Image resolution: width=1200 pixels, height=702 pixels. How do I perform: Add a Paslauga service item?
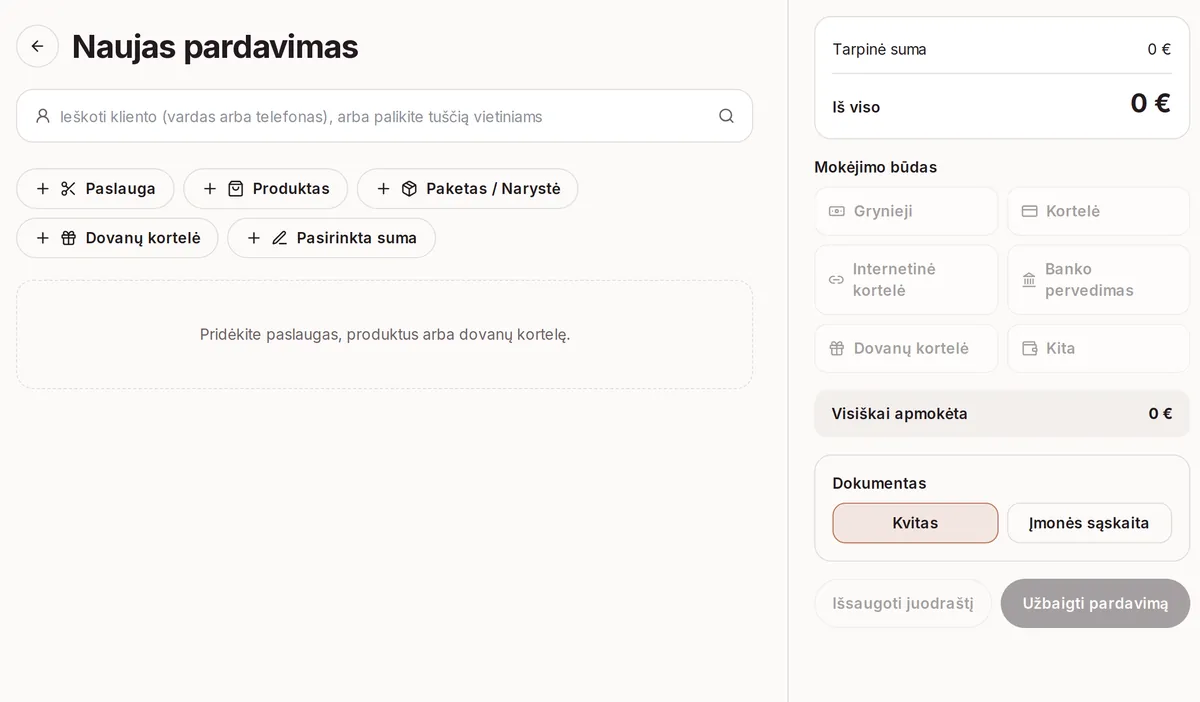(x=95, y=189)
